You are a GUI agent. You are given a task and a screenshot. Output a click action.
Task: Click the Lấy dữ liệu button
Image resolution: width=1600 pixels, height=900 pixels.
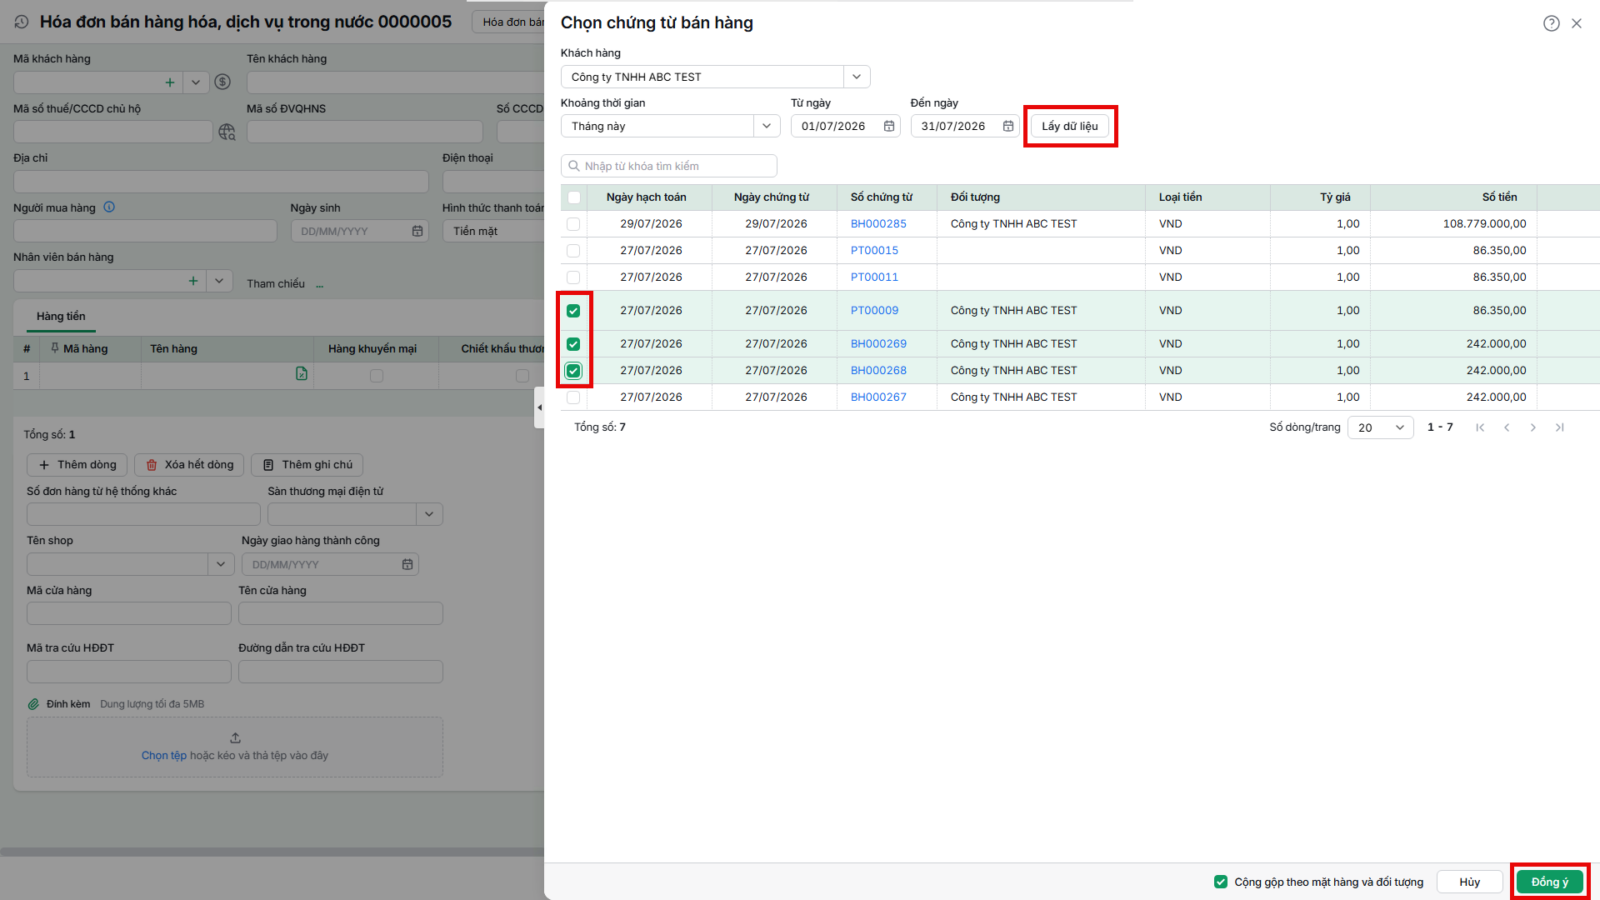[x=1070, y=126]
